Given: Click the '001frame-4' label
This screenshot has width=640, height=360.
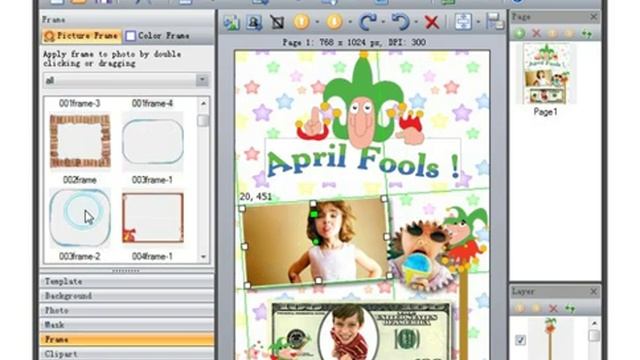Looking at the screenshot, I should point(152,104).
